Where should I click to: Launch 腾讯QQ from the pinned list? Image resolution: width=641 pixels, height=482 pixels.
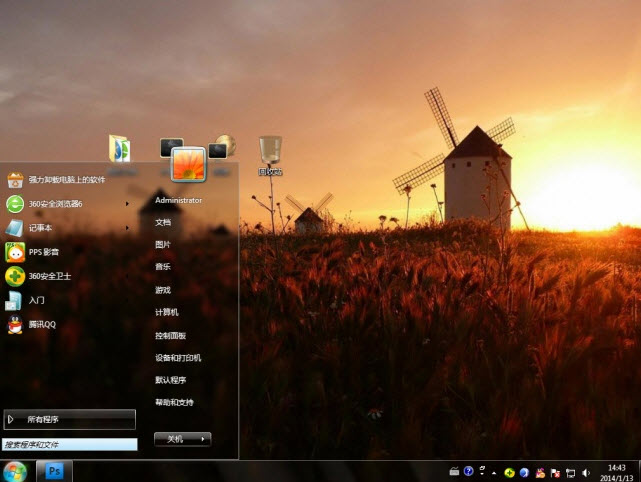click(42, 324)
